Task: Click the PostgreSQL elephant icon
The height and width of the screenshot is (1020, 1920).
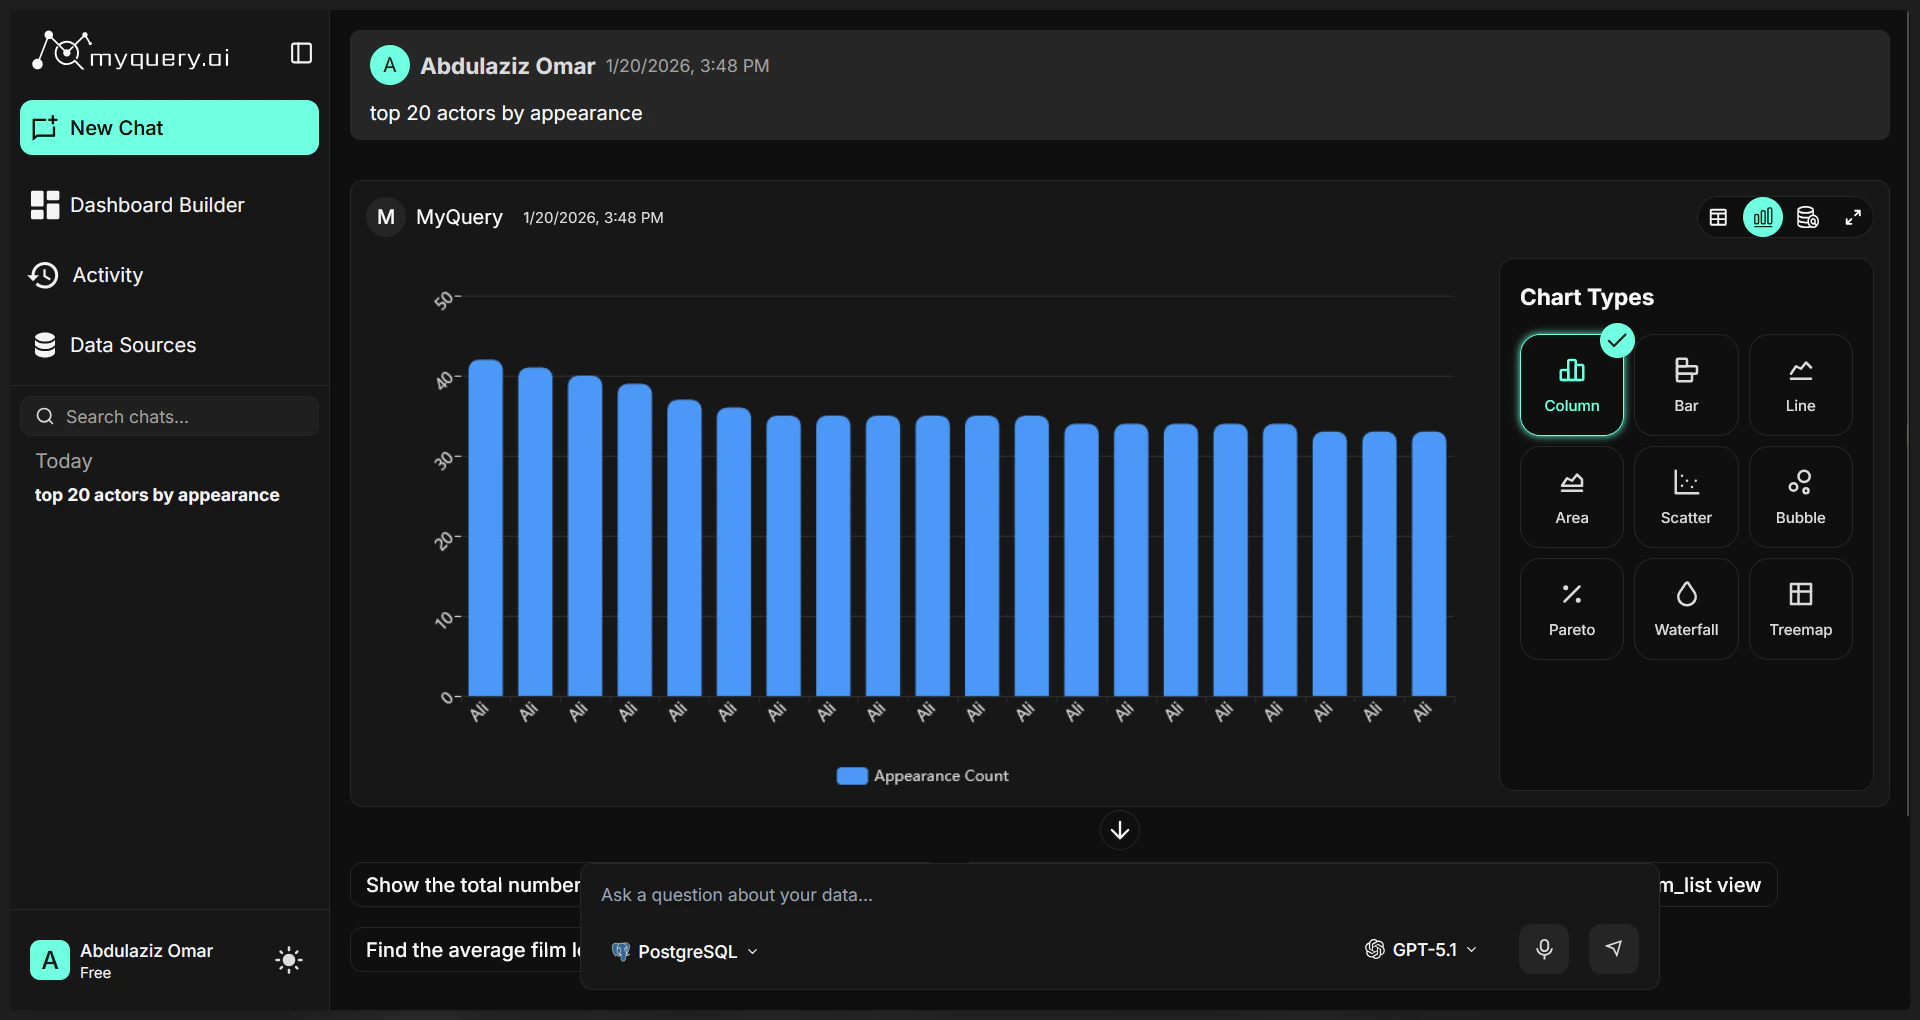Action: (x=621, y=951)
